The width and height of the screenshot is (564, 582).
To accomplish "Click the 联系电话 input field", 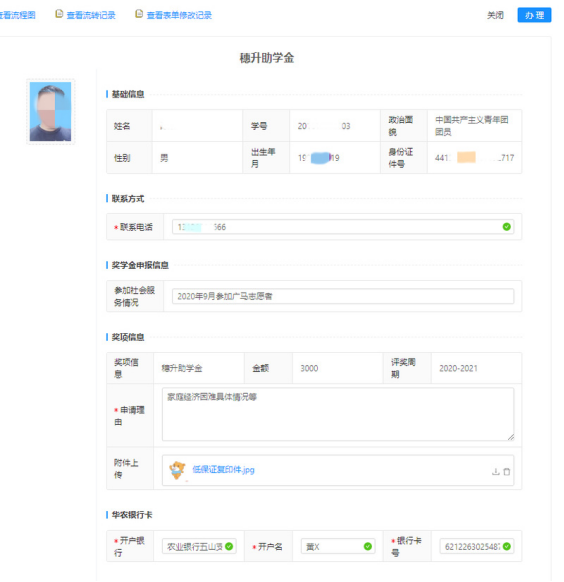I will click(x=343, y=227).
